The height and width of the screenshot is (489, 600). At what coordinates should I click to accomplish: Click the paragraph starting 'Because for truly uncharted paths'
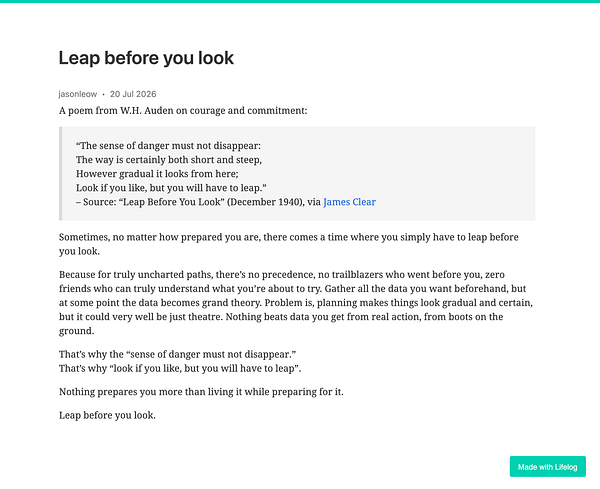296,303
